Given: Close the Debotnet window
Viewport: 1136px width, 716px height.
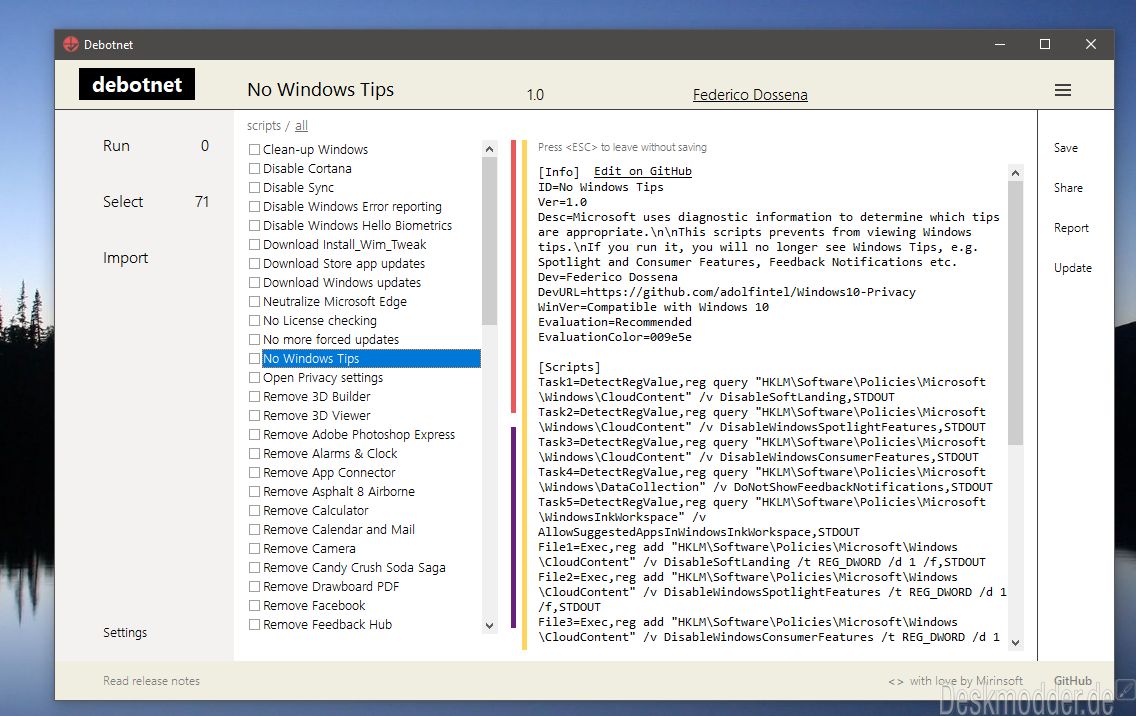Looking at the screenshot, I should coord(1090,44).
